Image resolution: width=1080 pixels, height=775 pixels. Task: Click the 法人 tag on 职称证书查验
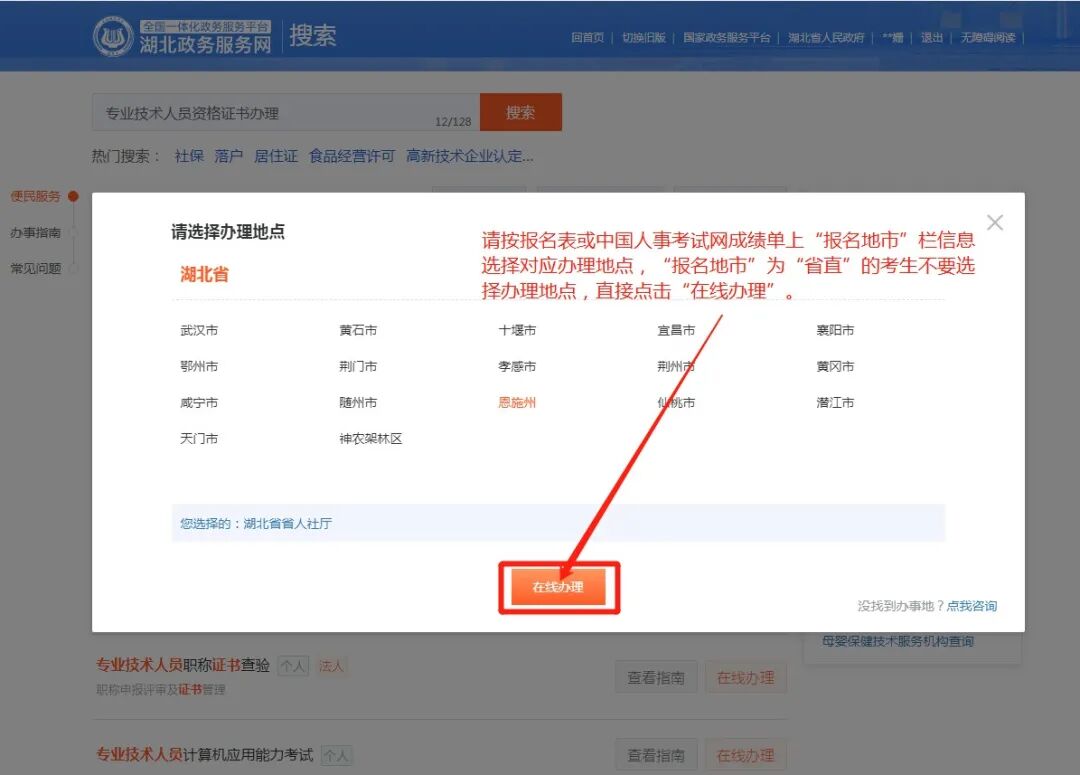tap(331, 666)
